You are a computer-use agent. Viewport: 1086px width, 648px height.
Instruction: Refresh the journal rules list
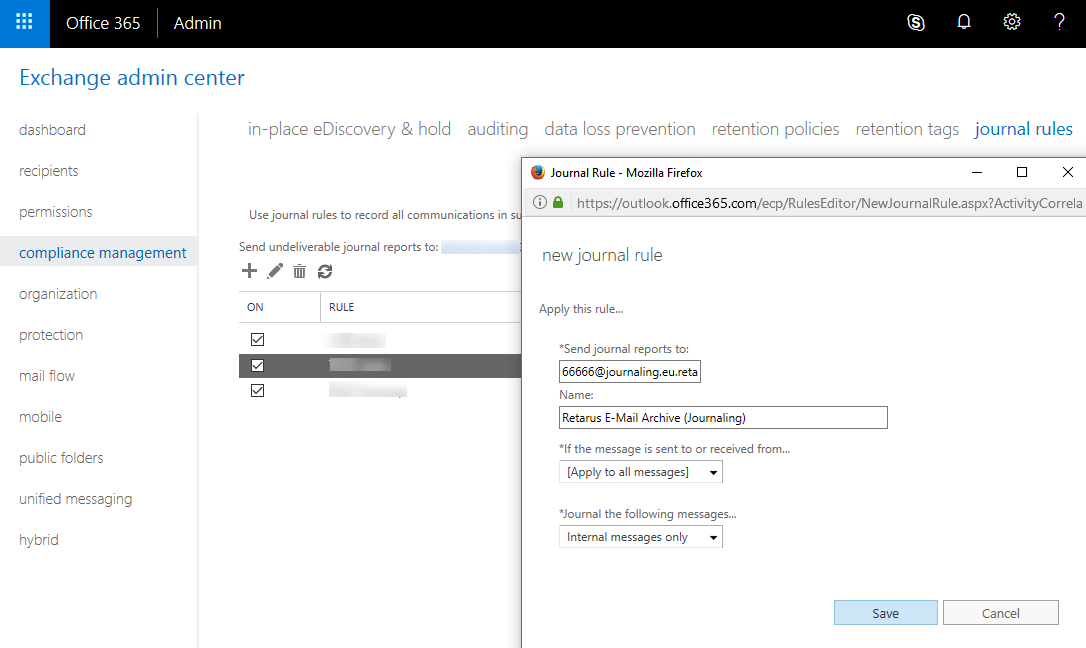325,271
